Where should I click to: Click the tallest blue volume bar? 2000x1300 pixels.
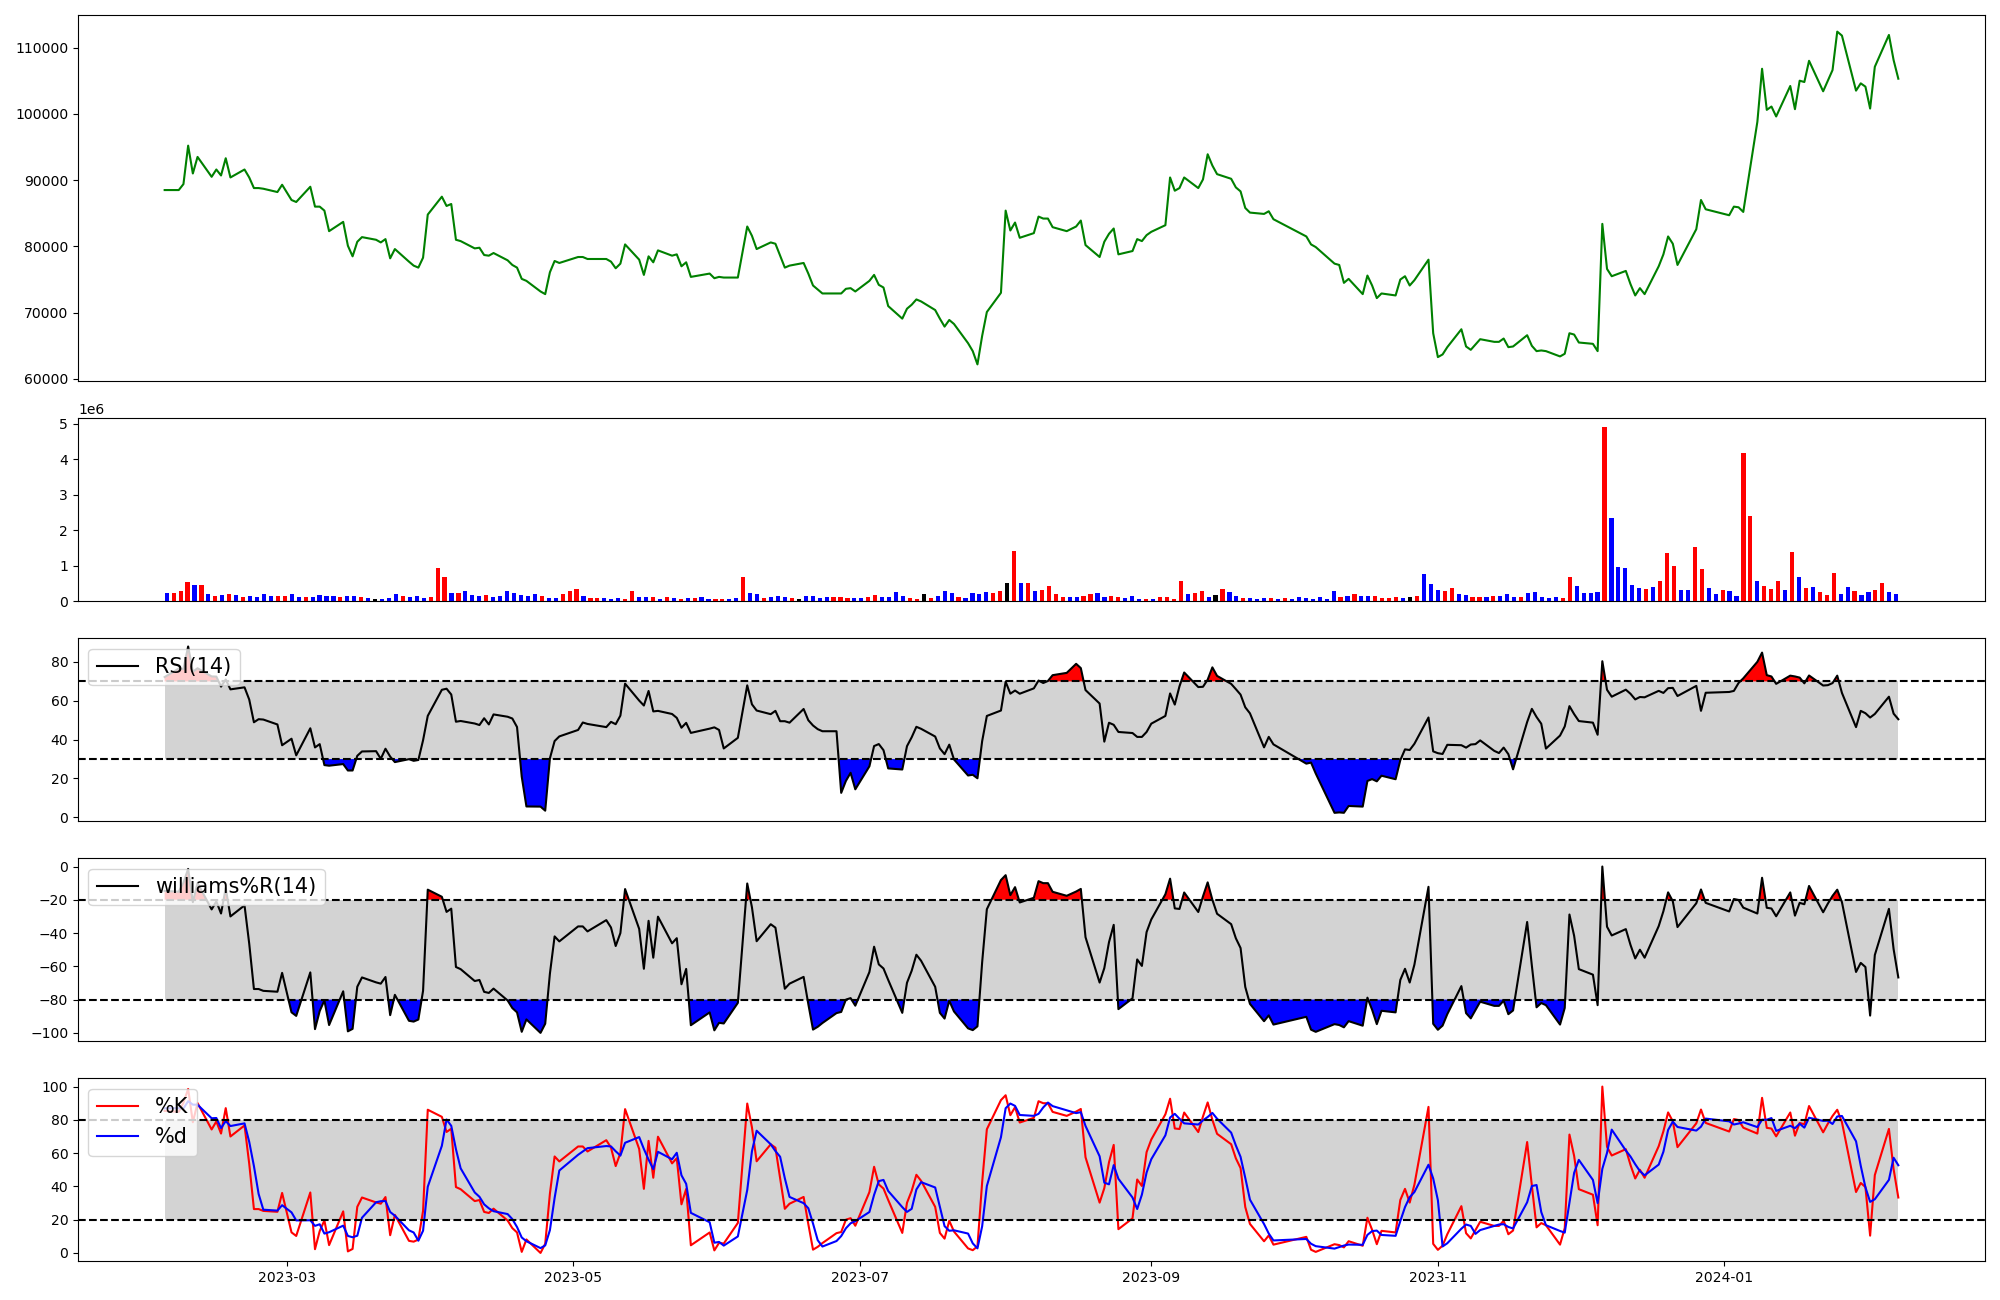tap(1611, 560)
